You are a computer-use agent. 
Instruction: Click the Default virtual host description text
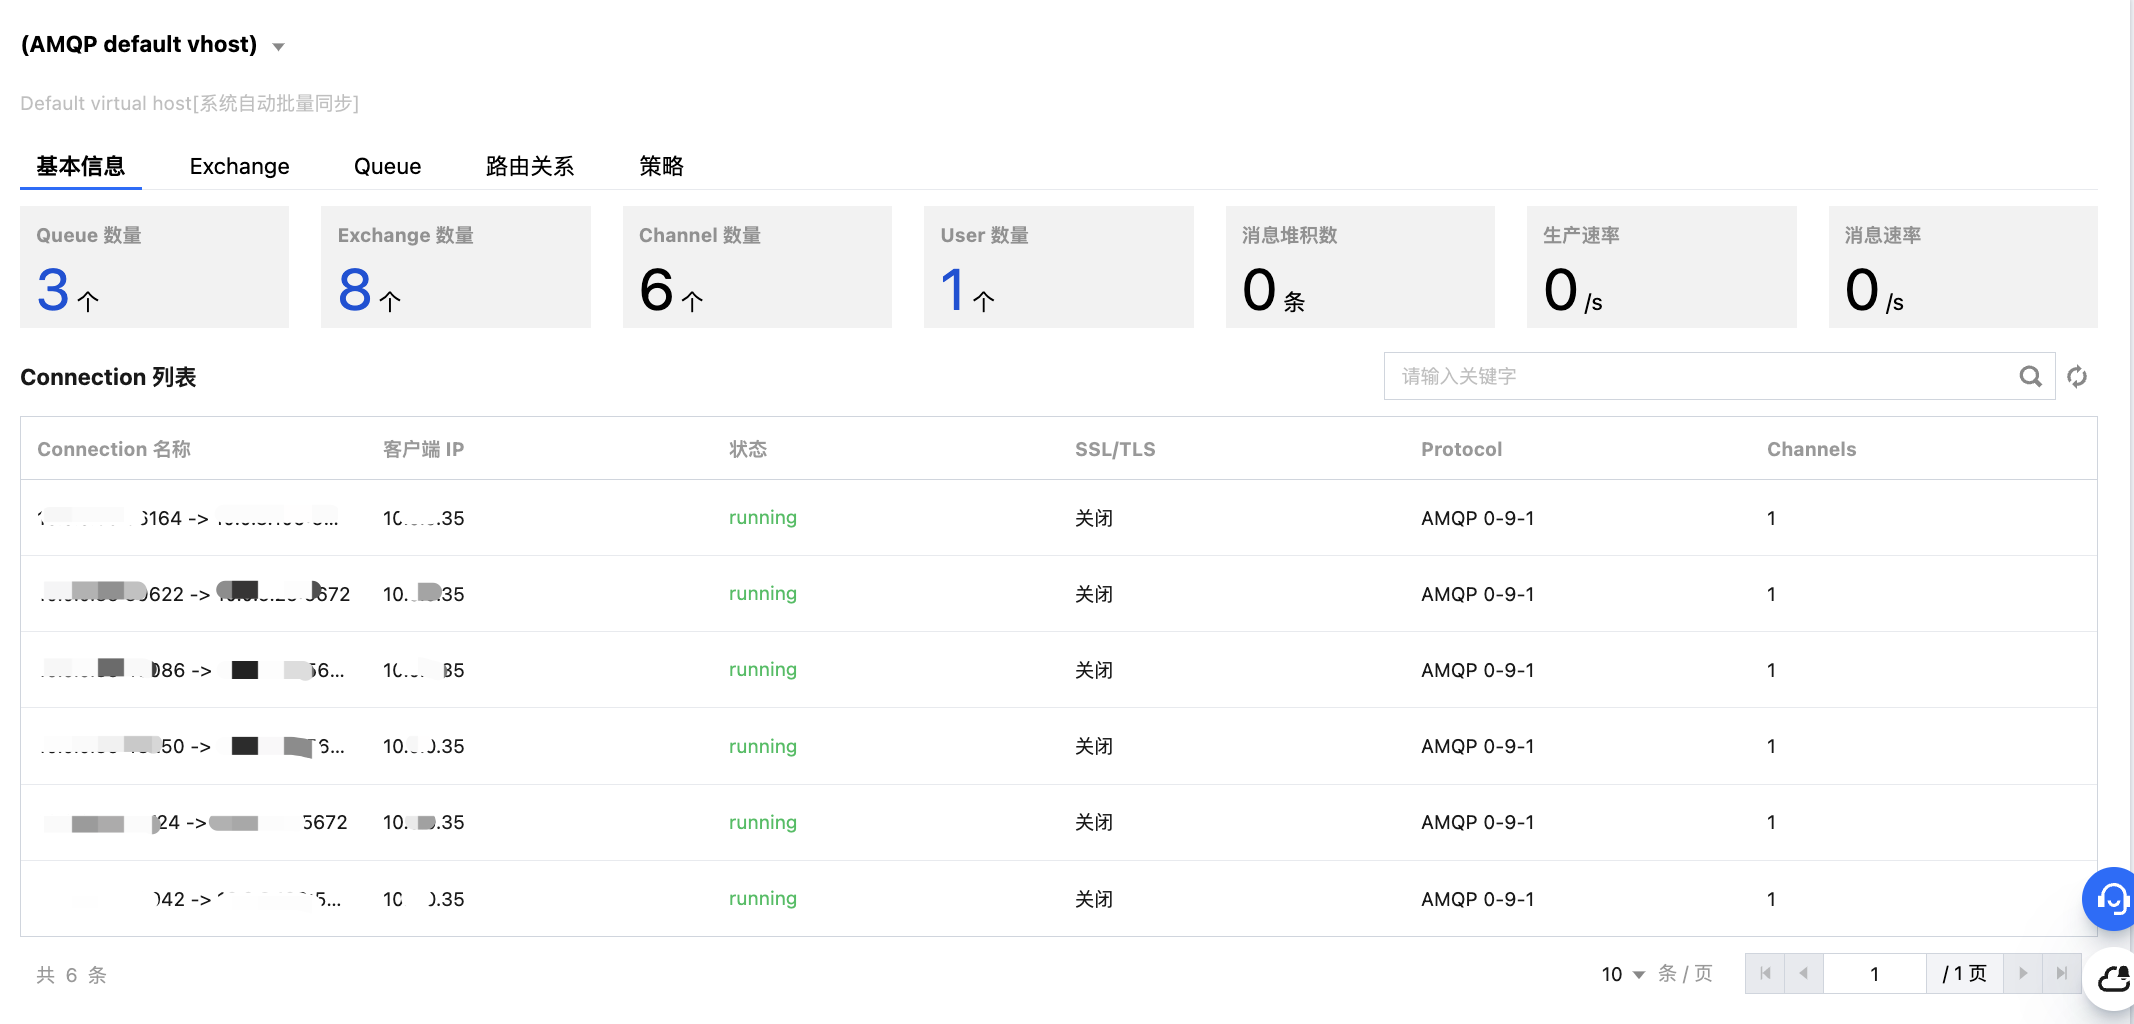(190, 103)
